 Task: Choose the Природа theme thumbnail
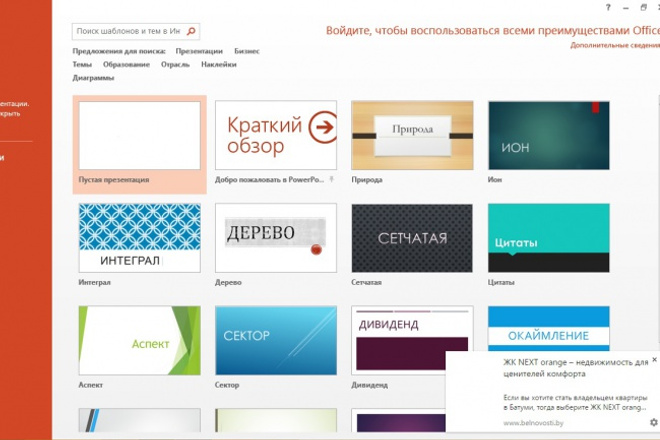(x=412, y=135)
